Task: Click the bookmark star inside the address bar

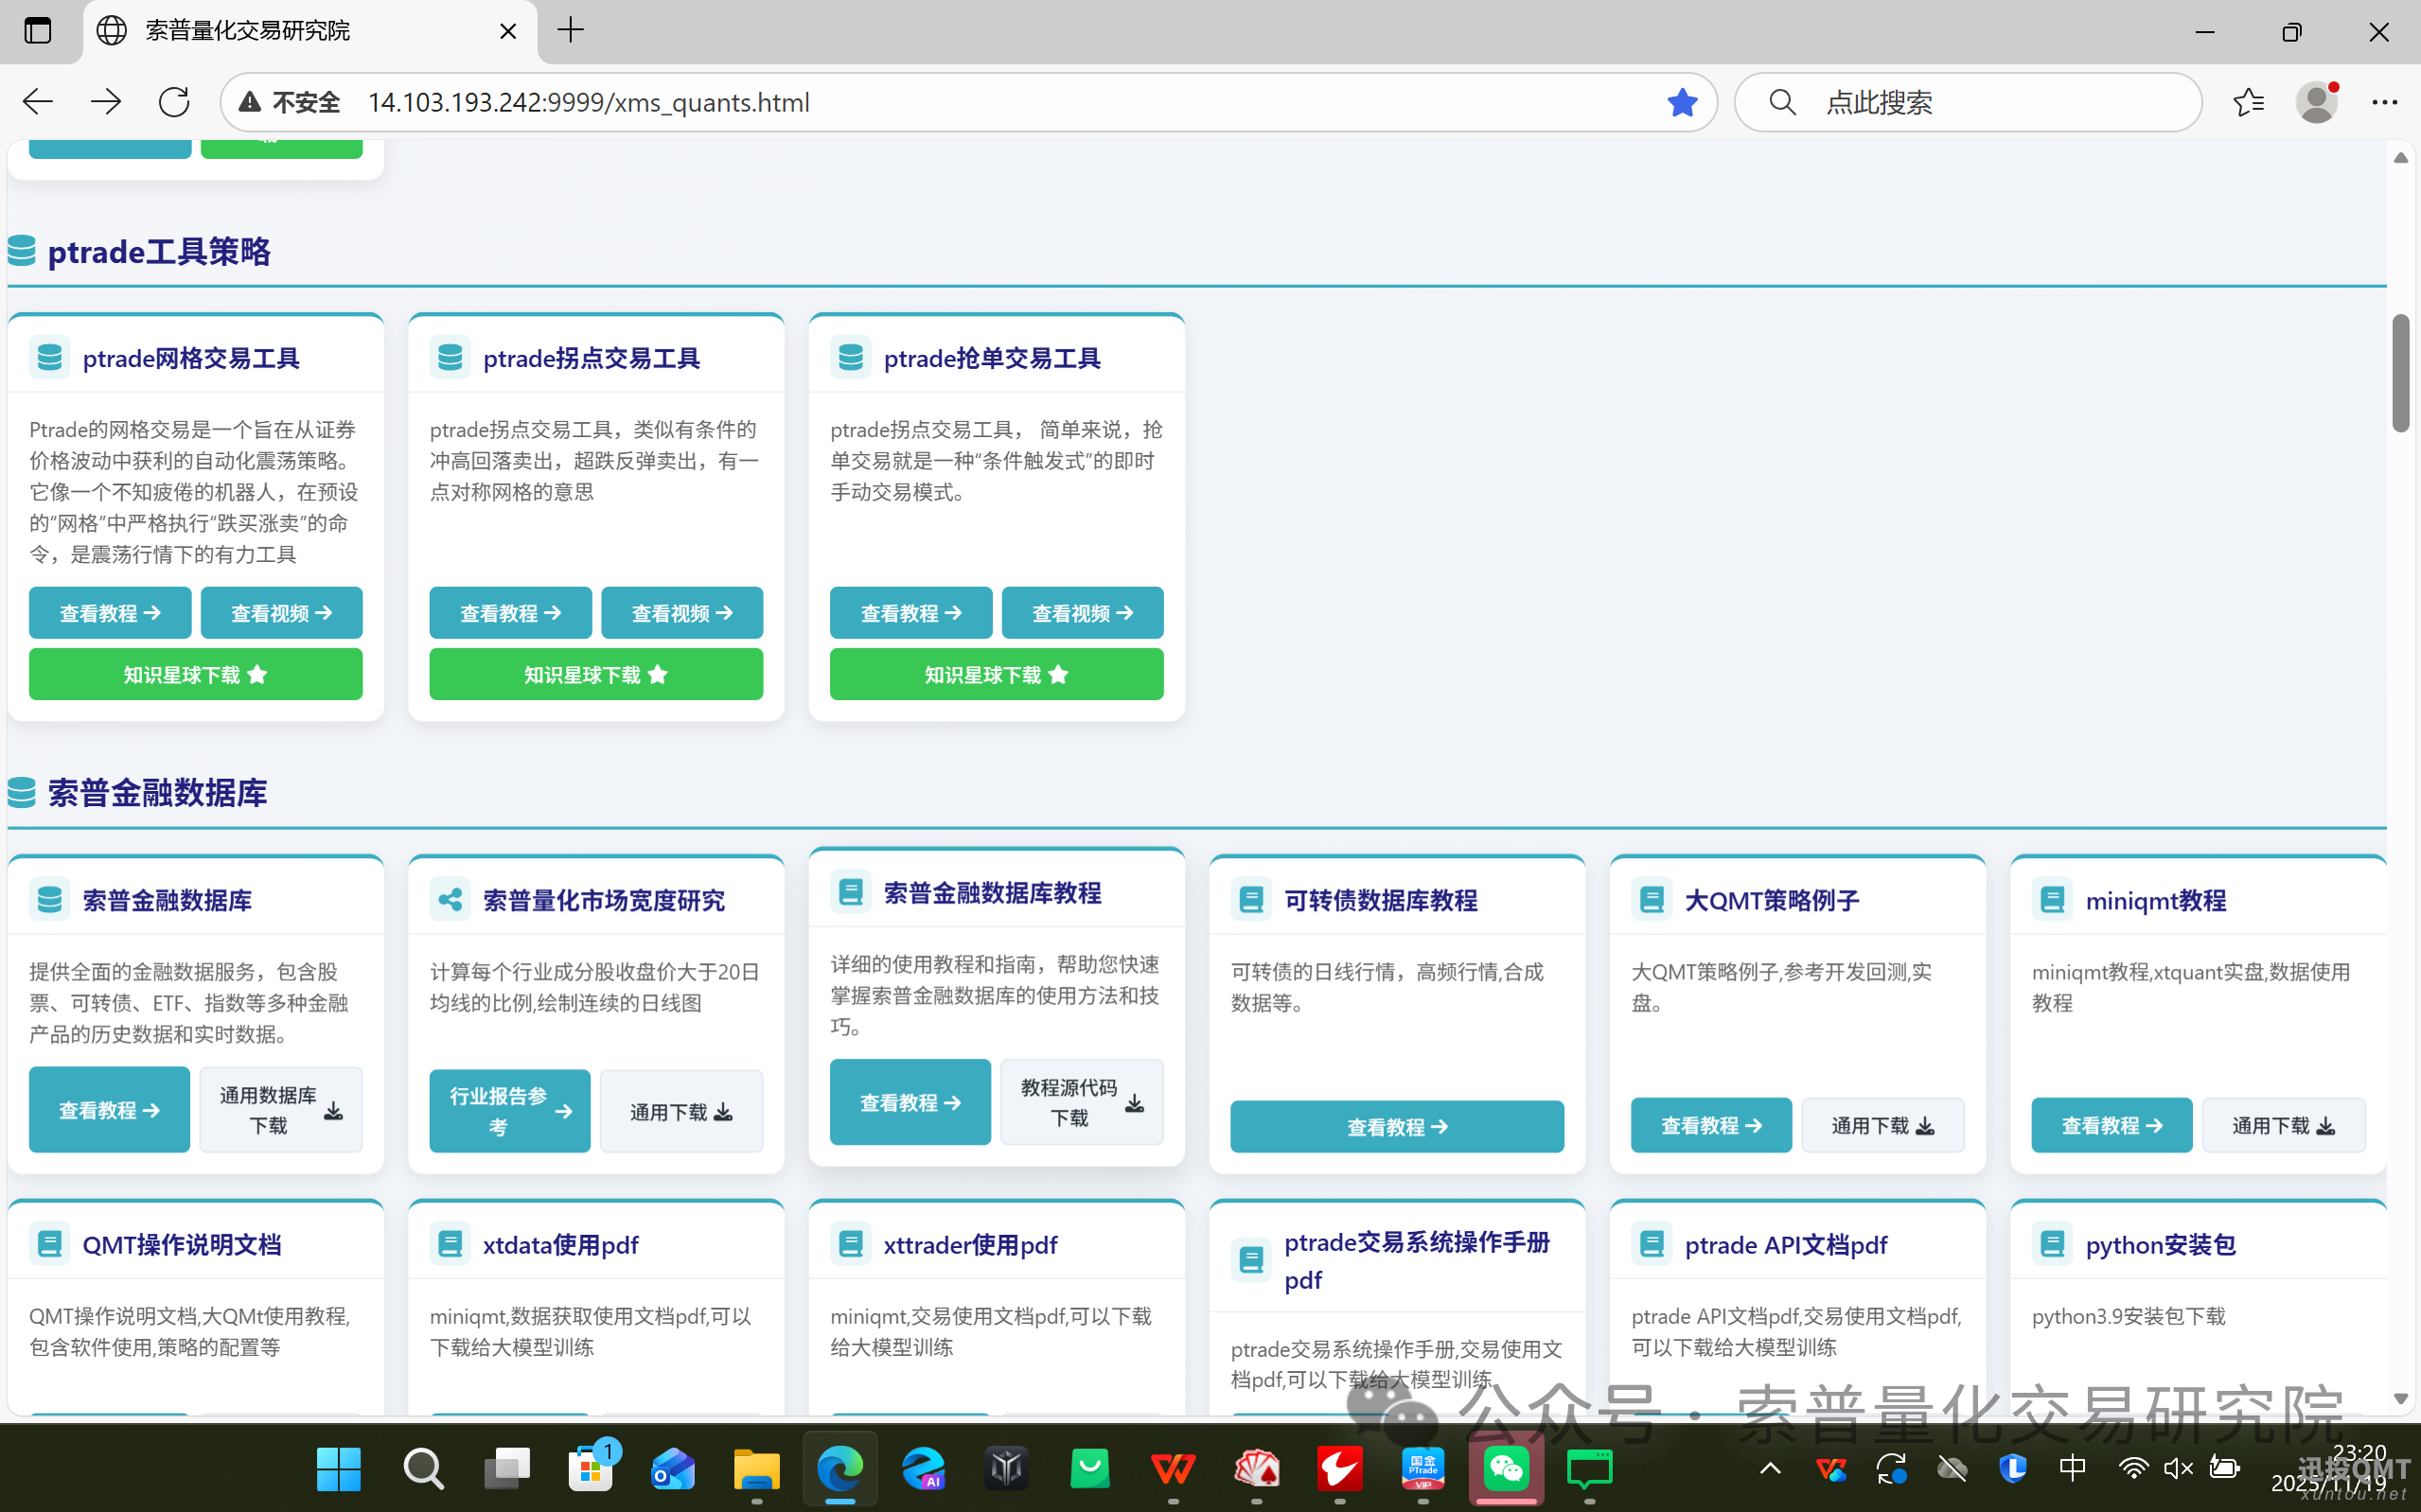Action: (x=1683, y=102)
